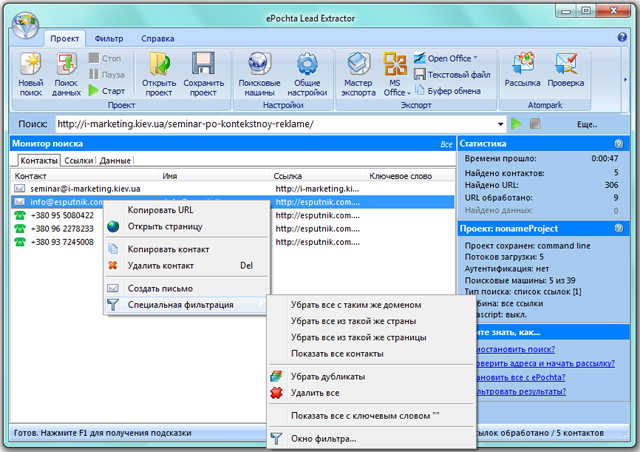Click Пауза in the Проект group

click(107, 75)
